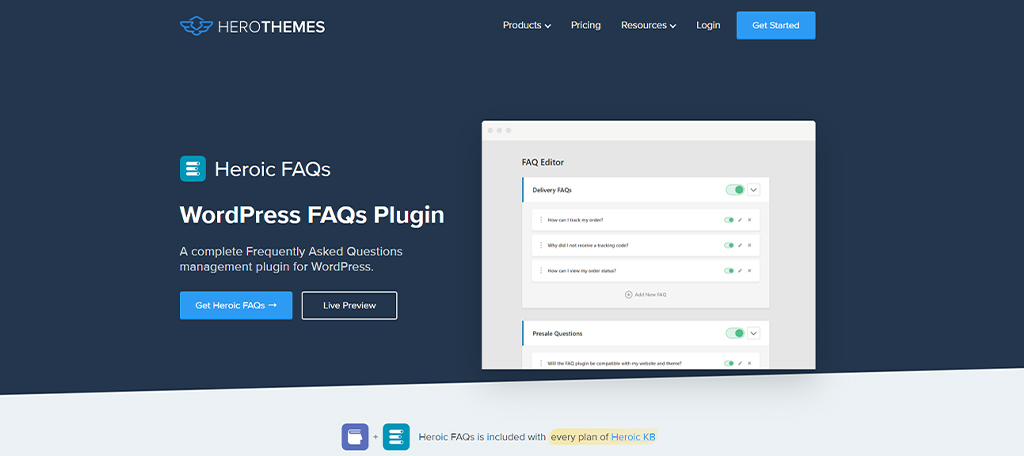The height and width of the screenshot is (456, 1024).
Task: Open the Products dropdown menu
Action: coord(526,25)
